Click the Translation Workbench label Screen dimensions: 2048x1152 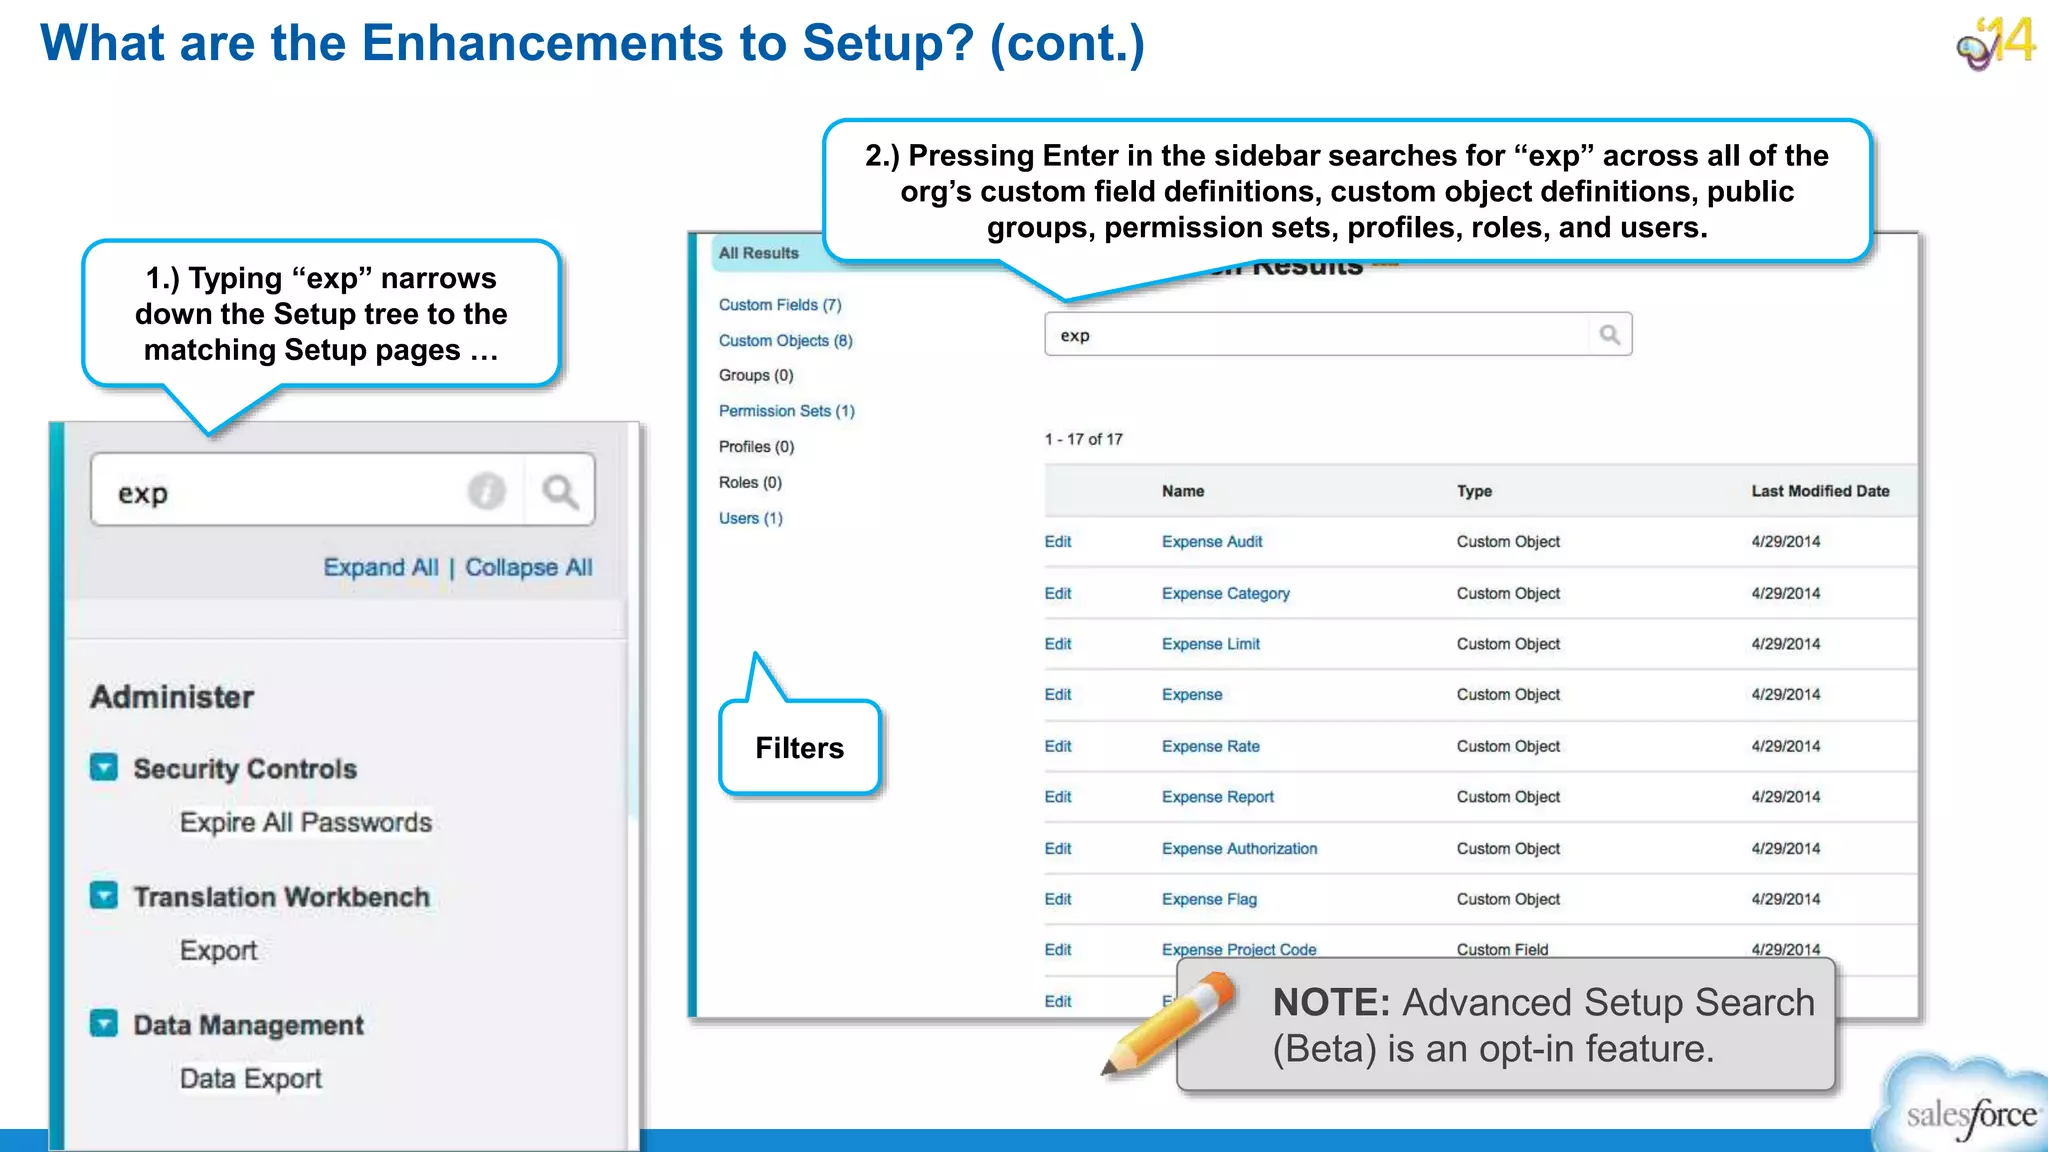pyautogui.click(x=282, y=896)
